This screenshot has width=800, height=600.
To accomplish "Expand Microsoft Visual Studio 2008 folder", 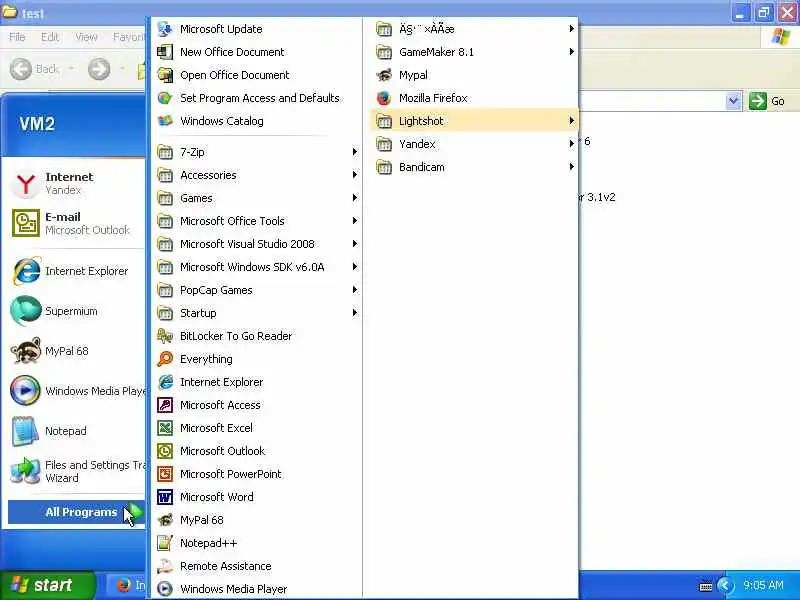I will click(x=257, y=244).
